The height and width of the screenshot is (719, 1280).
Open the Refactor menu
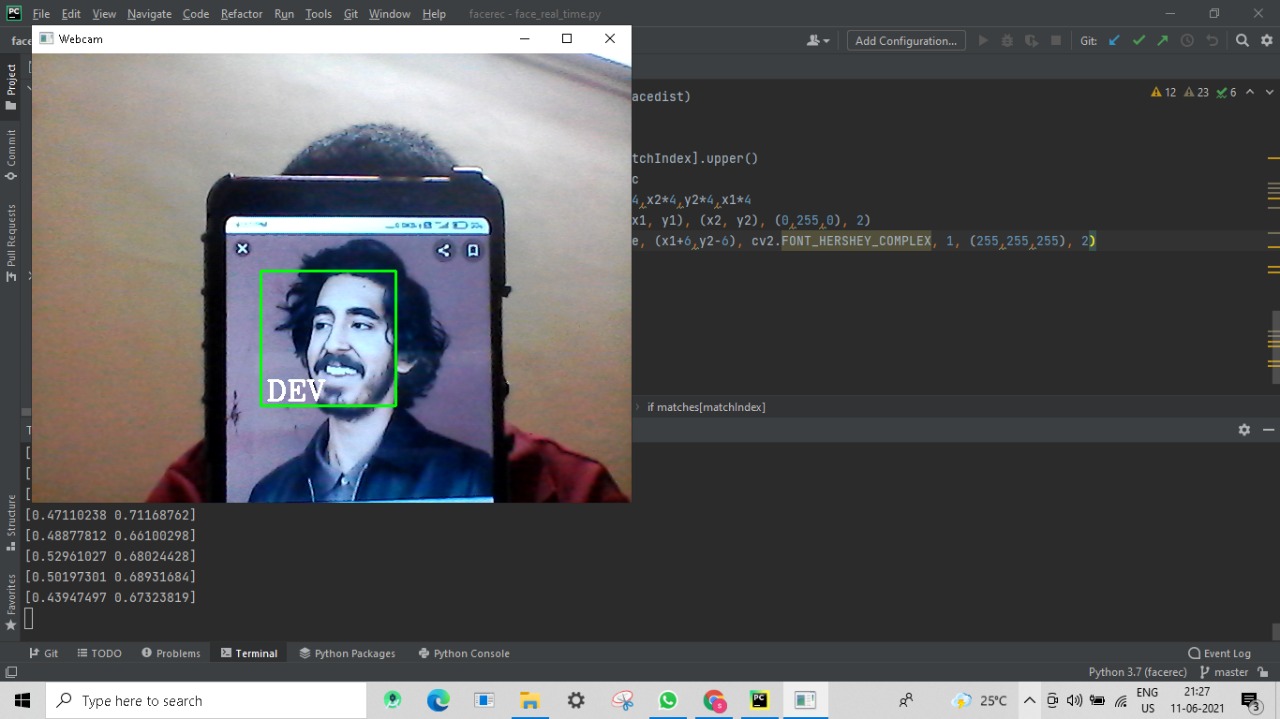pyautogui.click(x=241, y=14)
